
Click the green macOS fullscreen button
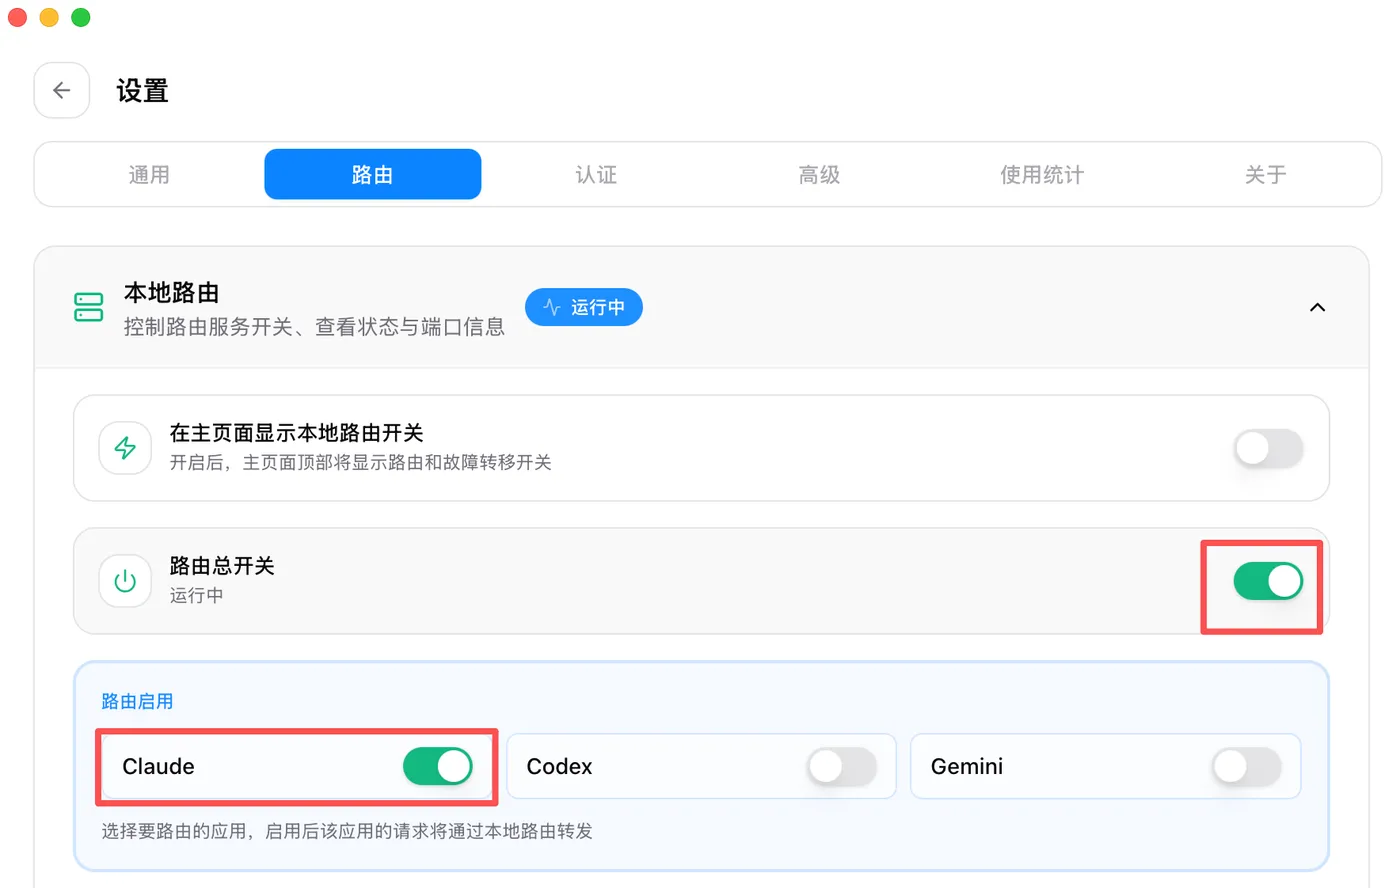point(81,17)
